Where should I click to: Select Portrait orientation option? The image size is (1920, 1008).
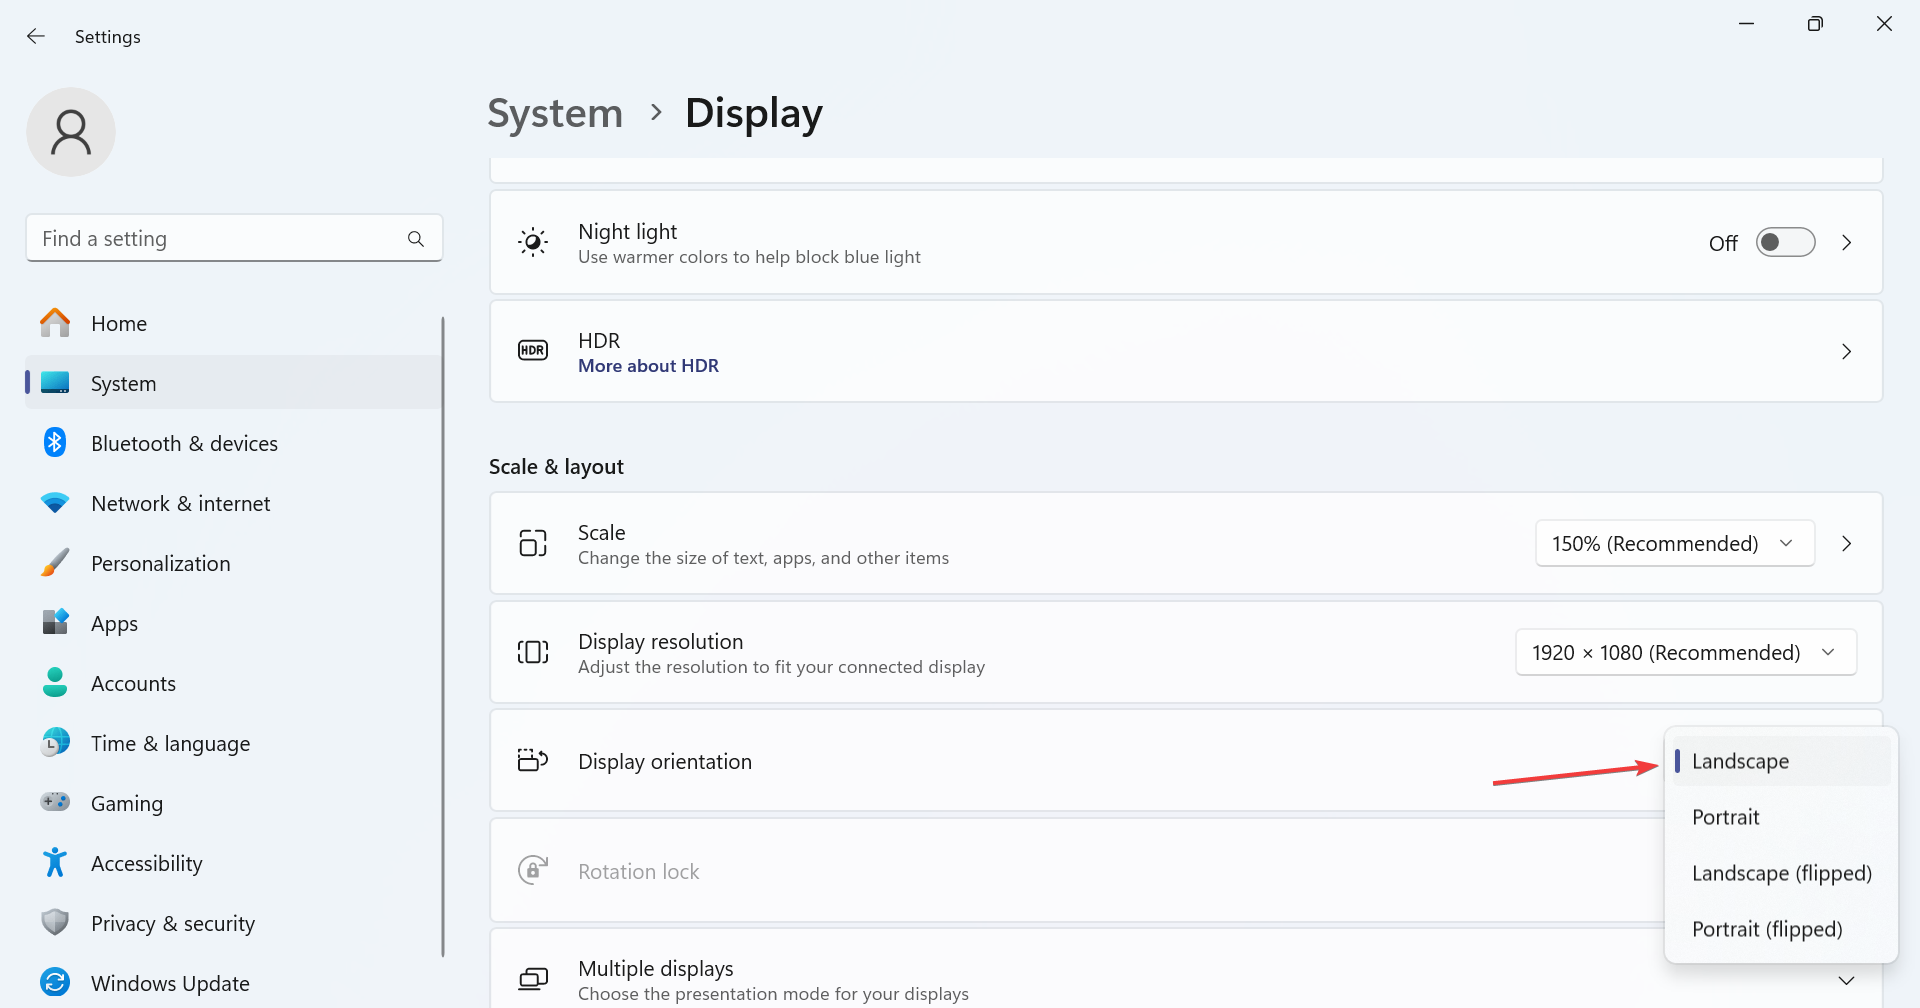1781,817
